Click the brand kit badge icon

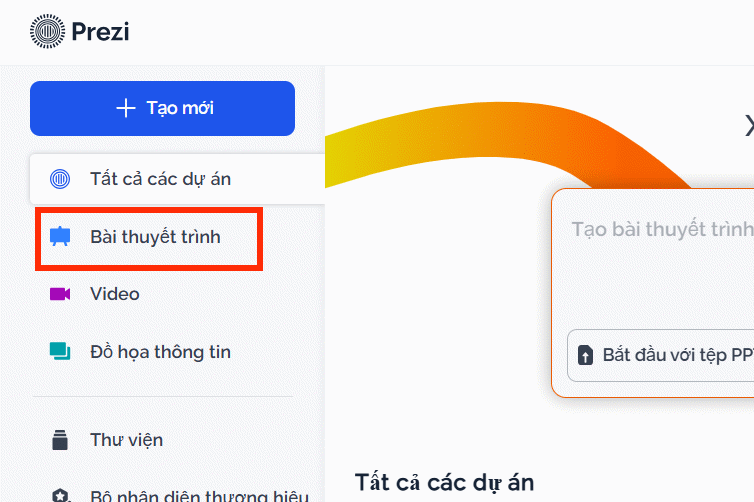point(60,496)
